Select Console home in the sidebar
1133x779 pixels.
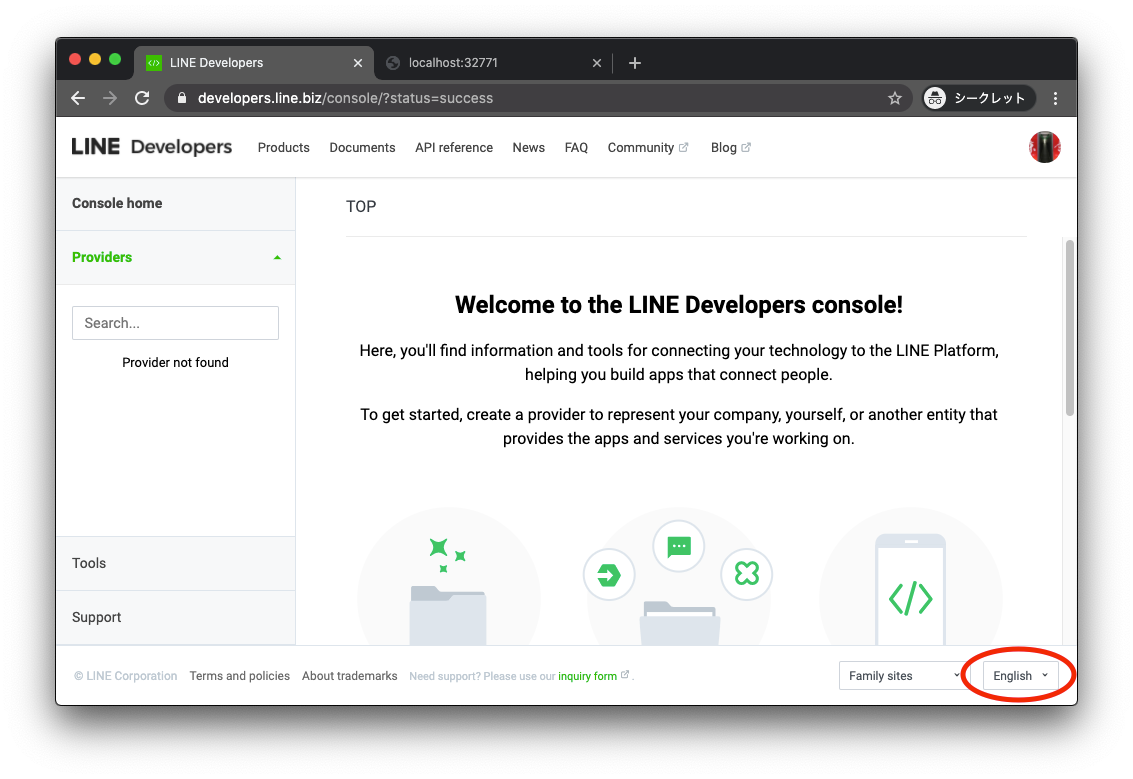click(x=176, y=204)
